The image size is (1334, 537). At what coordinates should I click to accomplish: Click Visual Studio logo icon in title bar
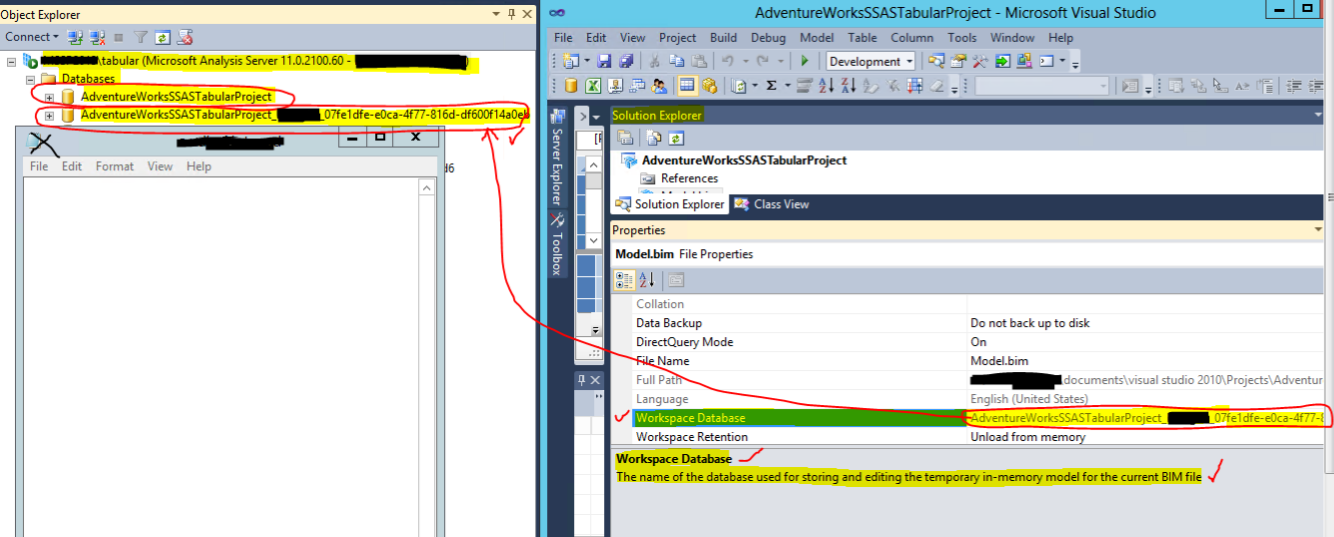(x=557, y=12)
